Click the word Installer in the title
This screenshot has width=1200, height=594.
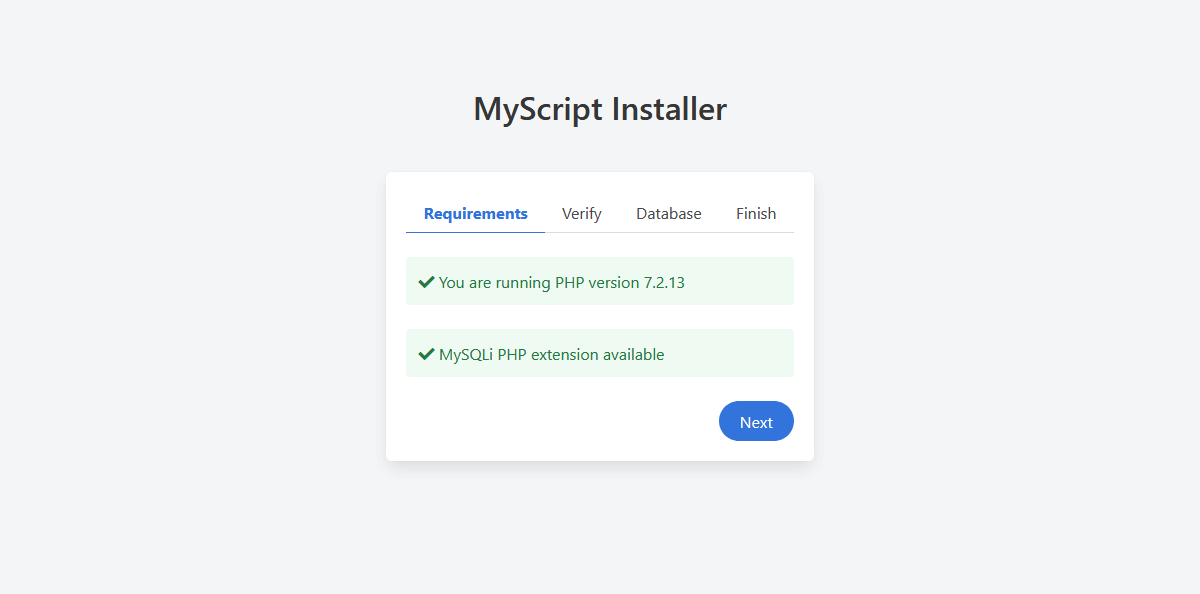coord(669,109)
